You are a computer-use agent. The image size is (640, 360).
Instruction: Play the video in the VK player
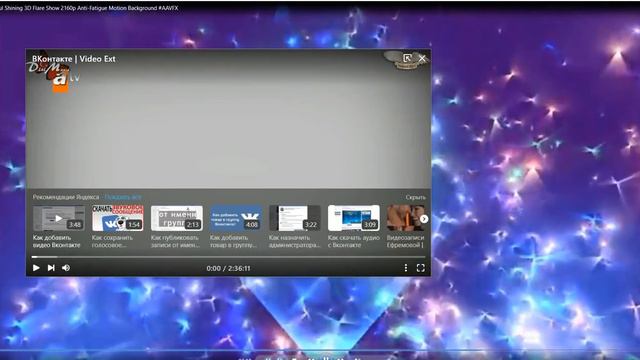36,268
